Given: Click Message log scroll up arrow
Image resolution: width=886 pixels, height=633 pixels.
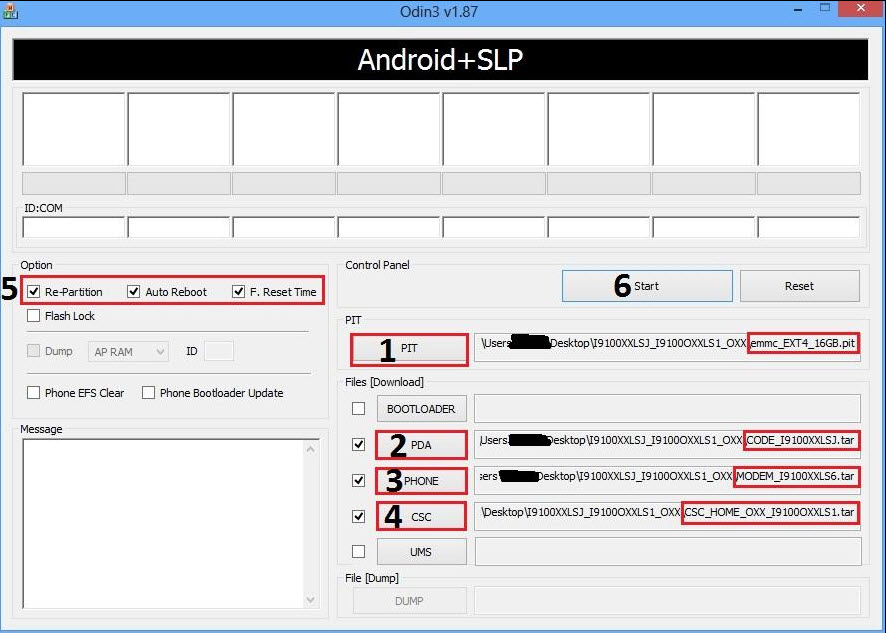Looking at the screenshot, I should pyautogui.click(x=310, y=449).
